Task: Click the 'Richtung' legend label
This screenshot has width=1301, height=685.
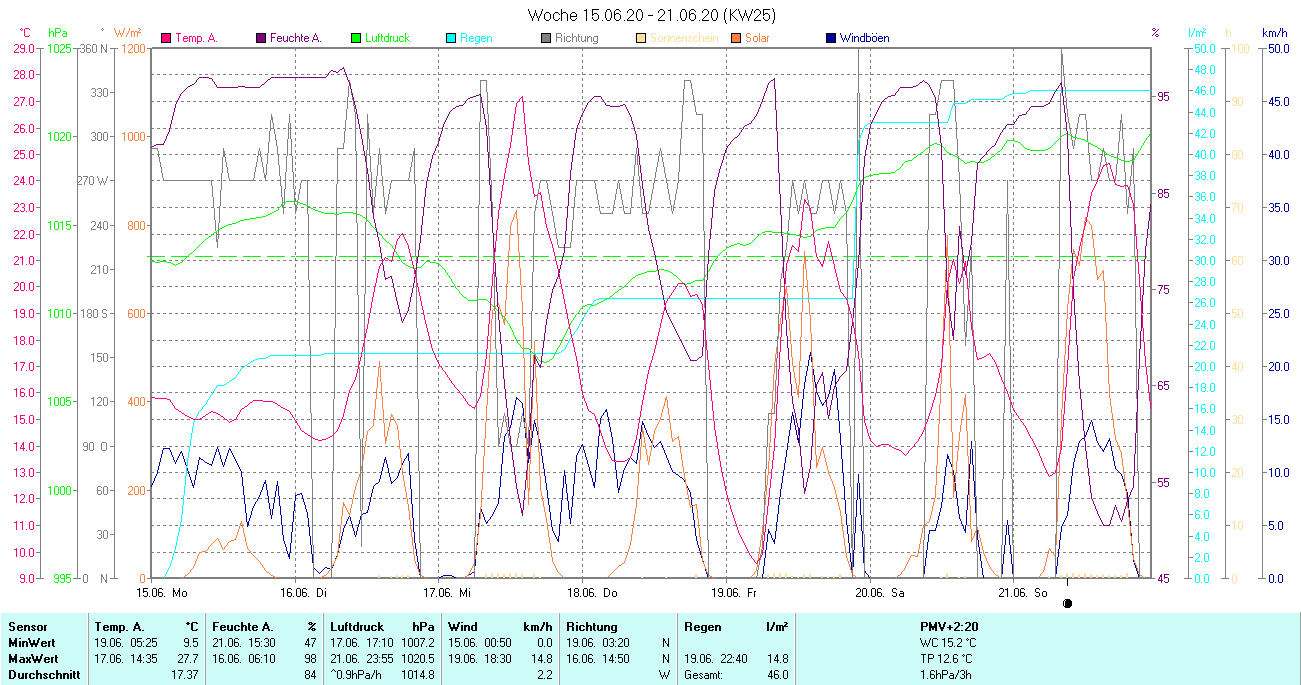Action: (x=576, y=38)
